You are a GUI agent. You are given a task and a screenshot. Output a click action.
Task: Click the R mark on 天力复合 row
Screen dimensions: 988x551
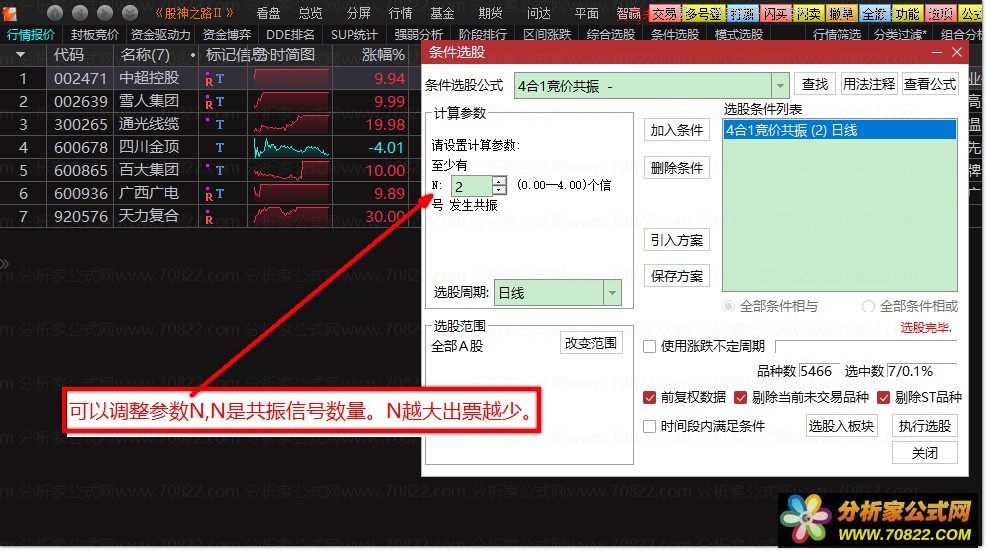click(x=209, y=219)
